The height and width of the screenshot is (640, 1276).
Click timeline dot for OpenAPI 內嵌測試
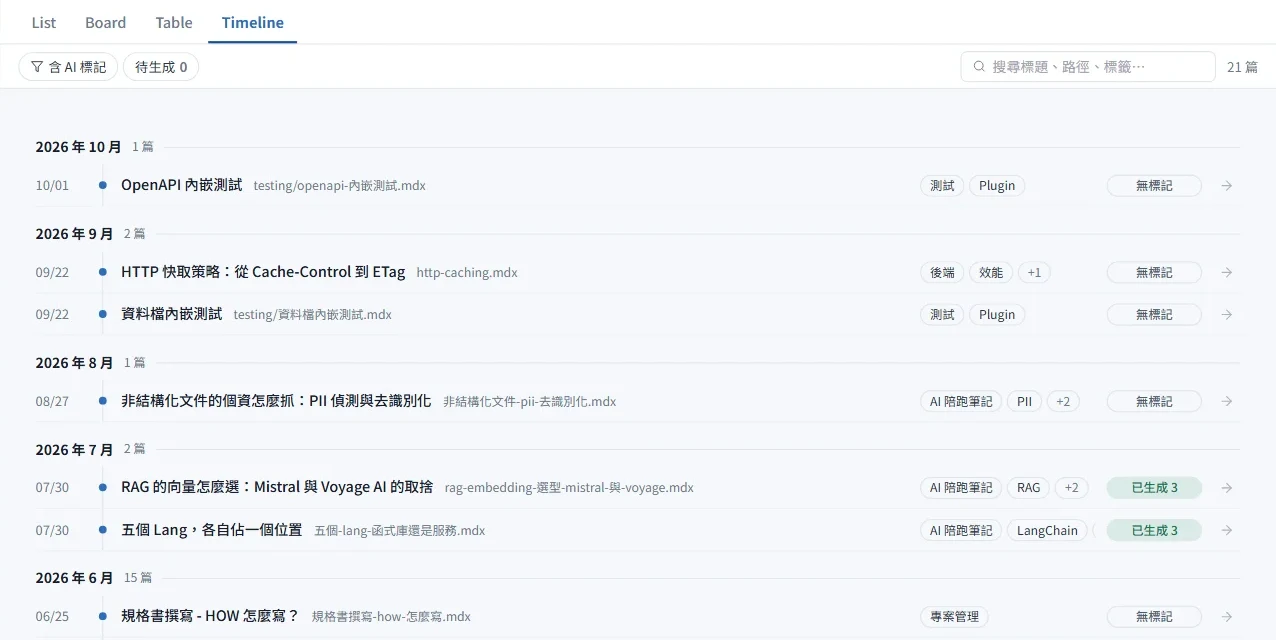tap(102, 186)
